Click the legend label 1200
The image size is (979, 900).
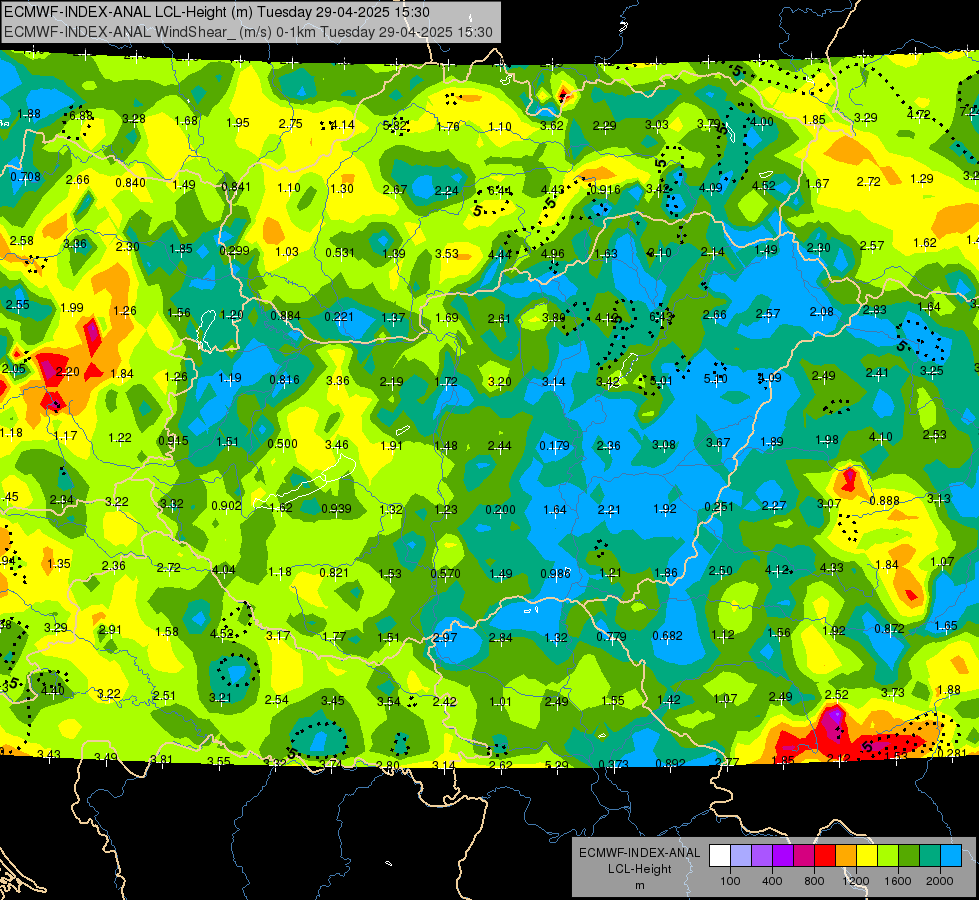click(x=856, y=881)
